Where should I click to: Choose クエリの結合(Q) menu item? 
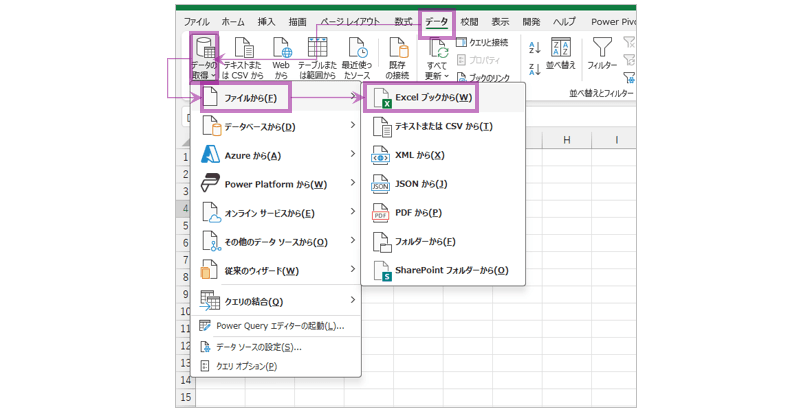pyautogui.click(x=276, y=301)
